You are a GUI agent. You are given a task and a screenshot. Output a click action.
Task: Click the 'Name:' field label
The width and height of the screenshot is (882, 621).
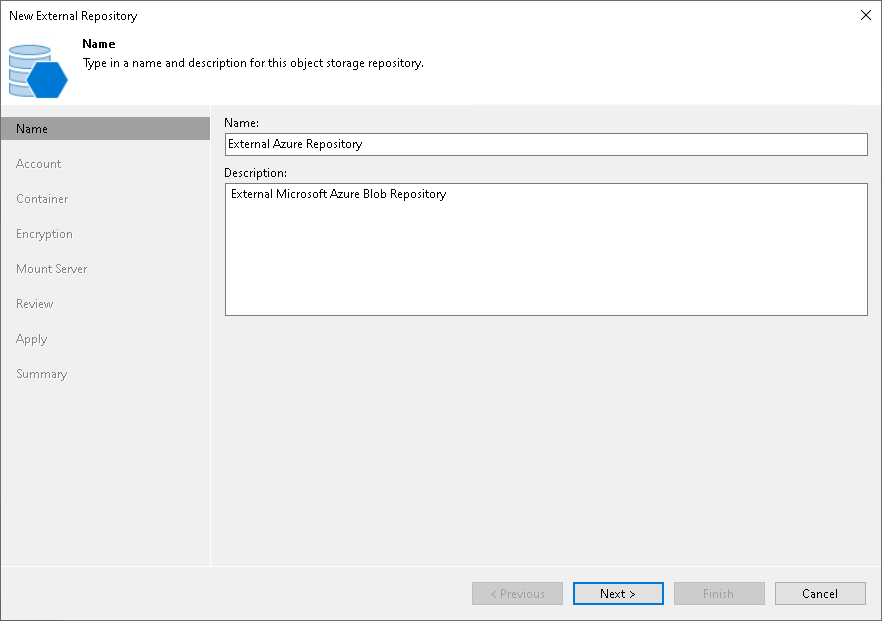tap(241, 123)
